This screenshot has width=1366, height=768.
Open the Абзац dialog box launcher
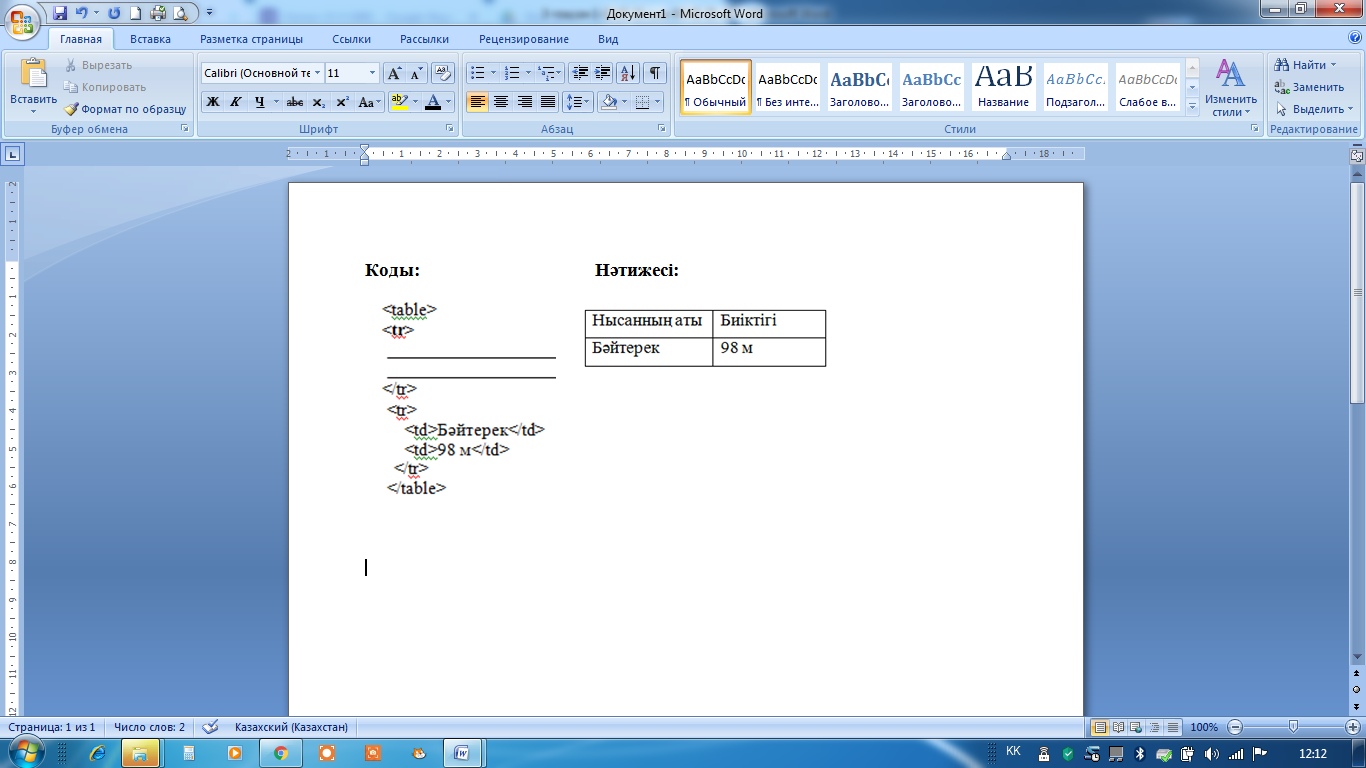click(x=661, y=129)
